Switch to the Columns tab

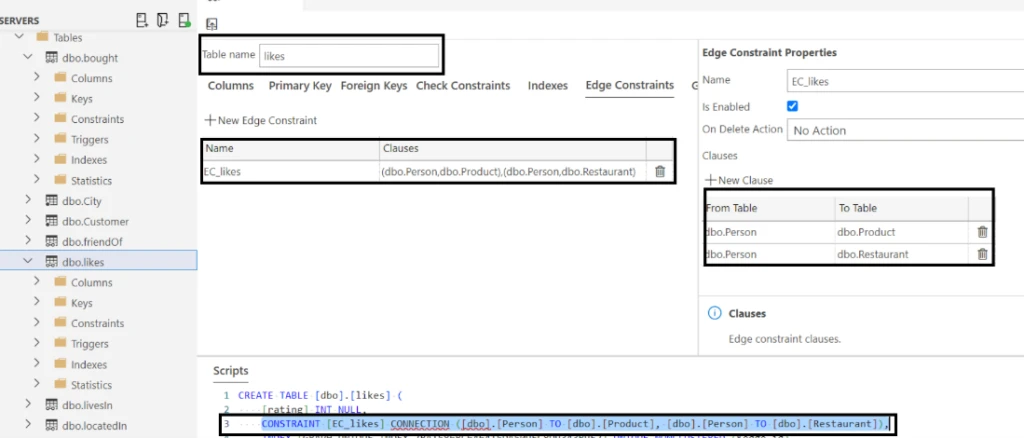point(231,86)
